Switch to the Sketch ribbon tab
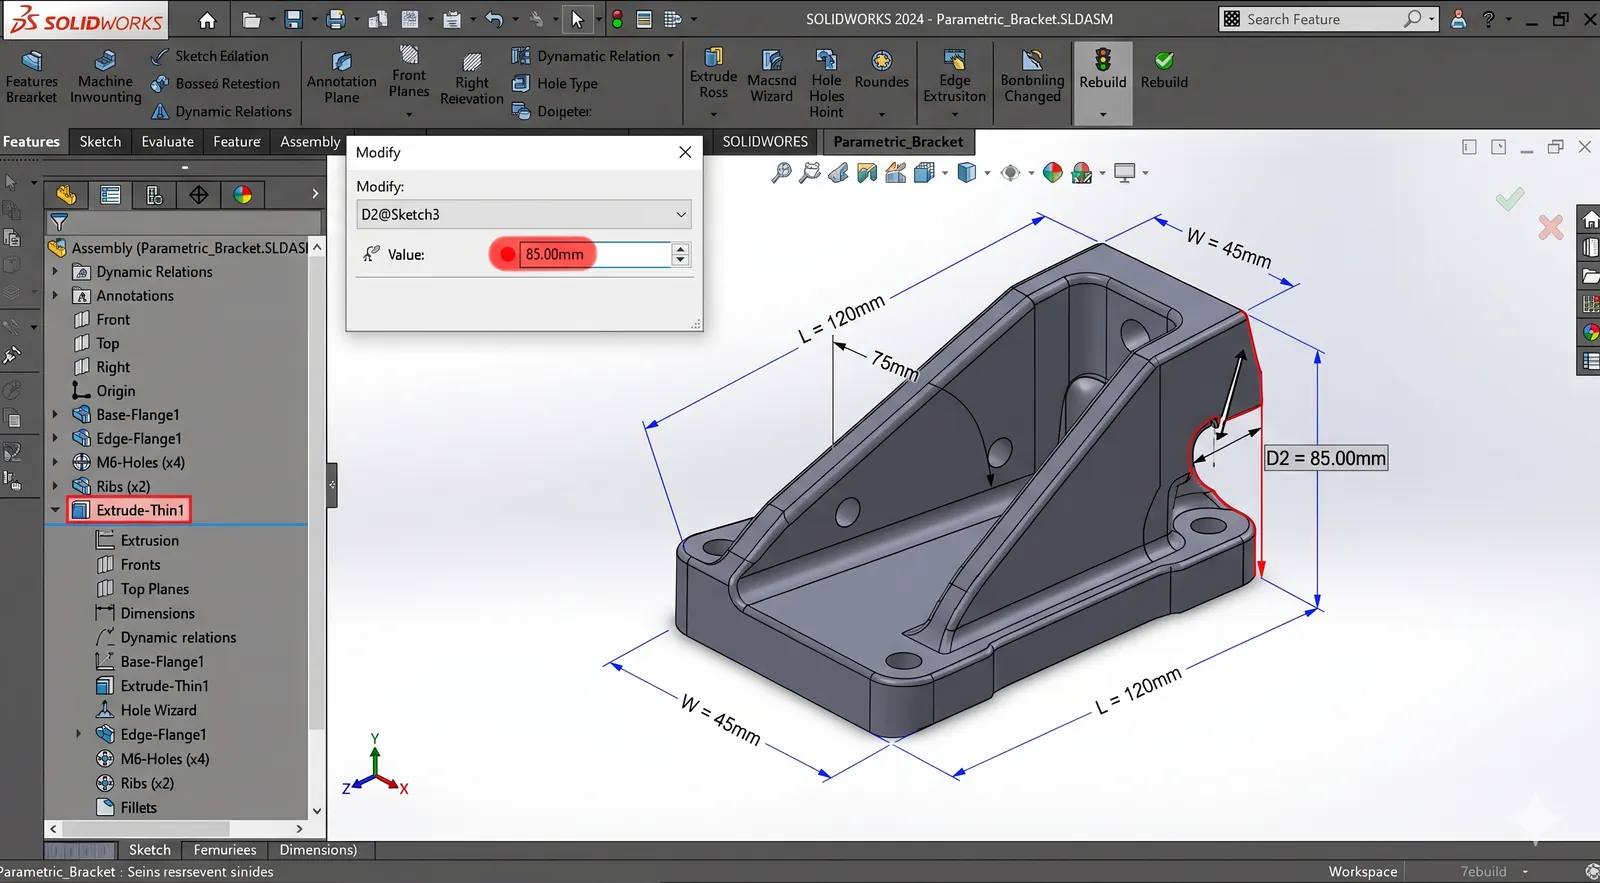 click(100, 142)
